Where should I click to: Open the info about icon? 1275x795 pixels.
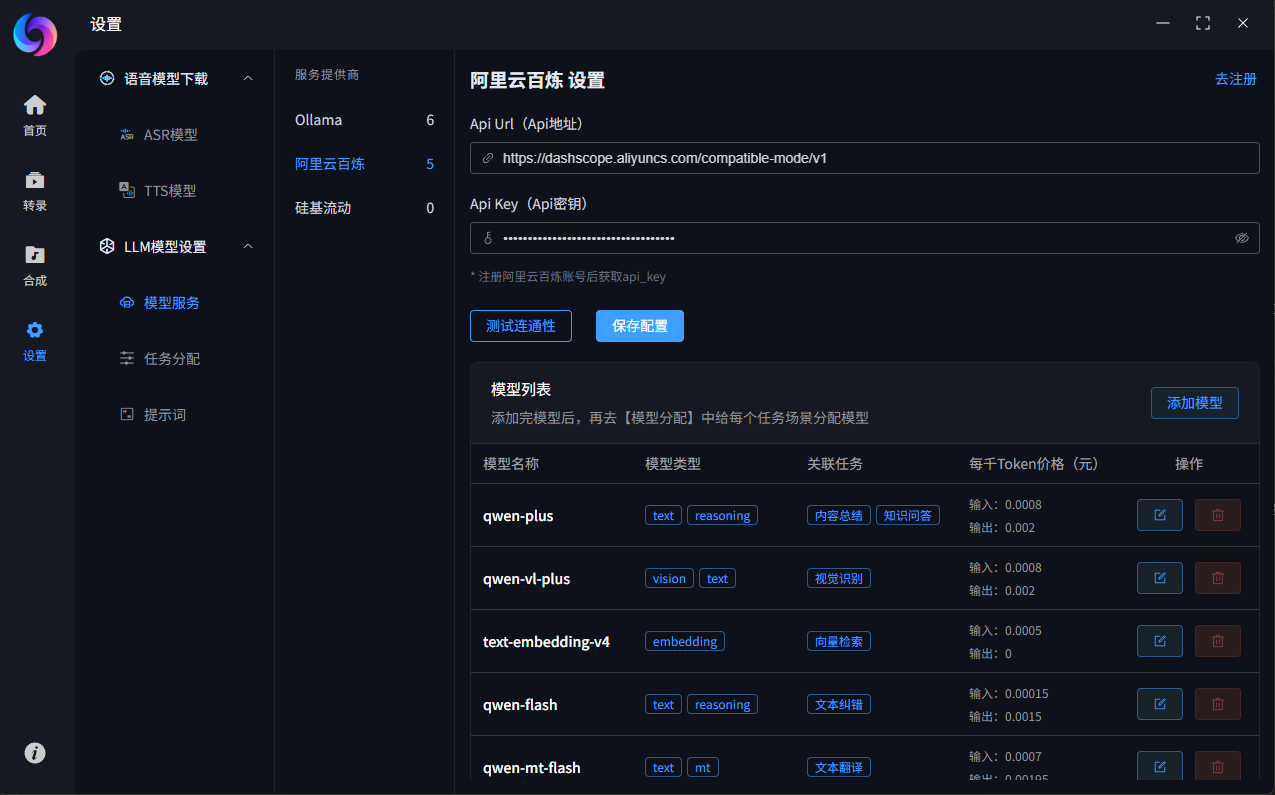tap(35, 753)
